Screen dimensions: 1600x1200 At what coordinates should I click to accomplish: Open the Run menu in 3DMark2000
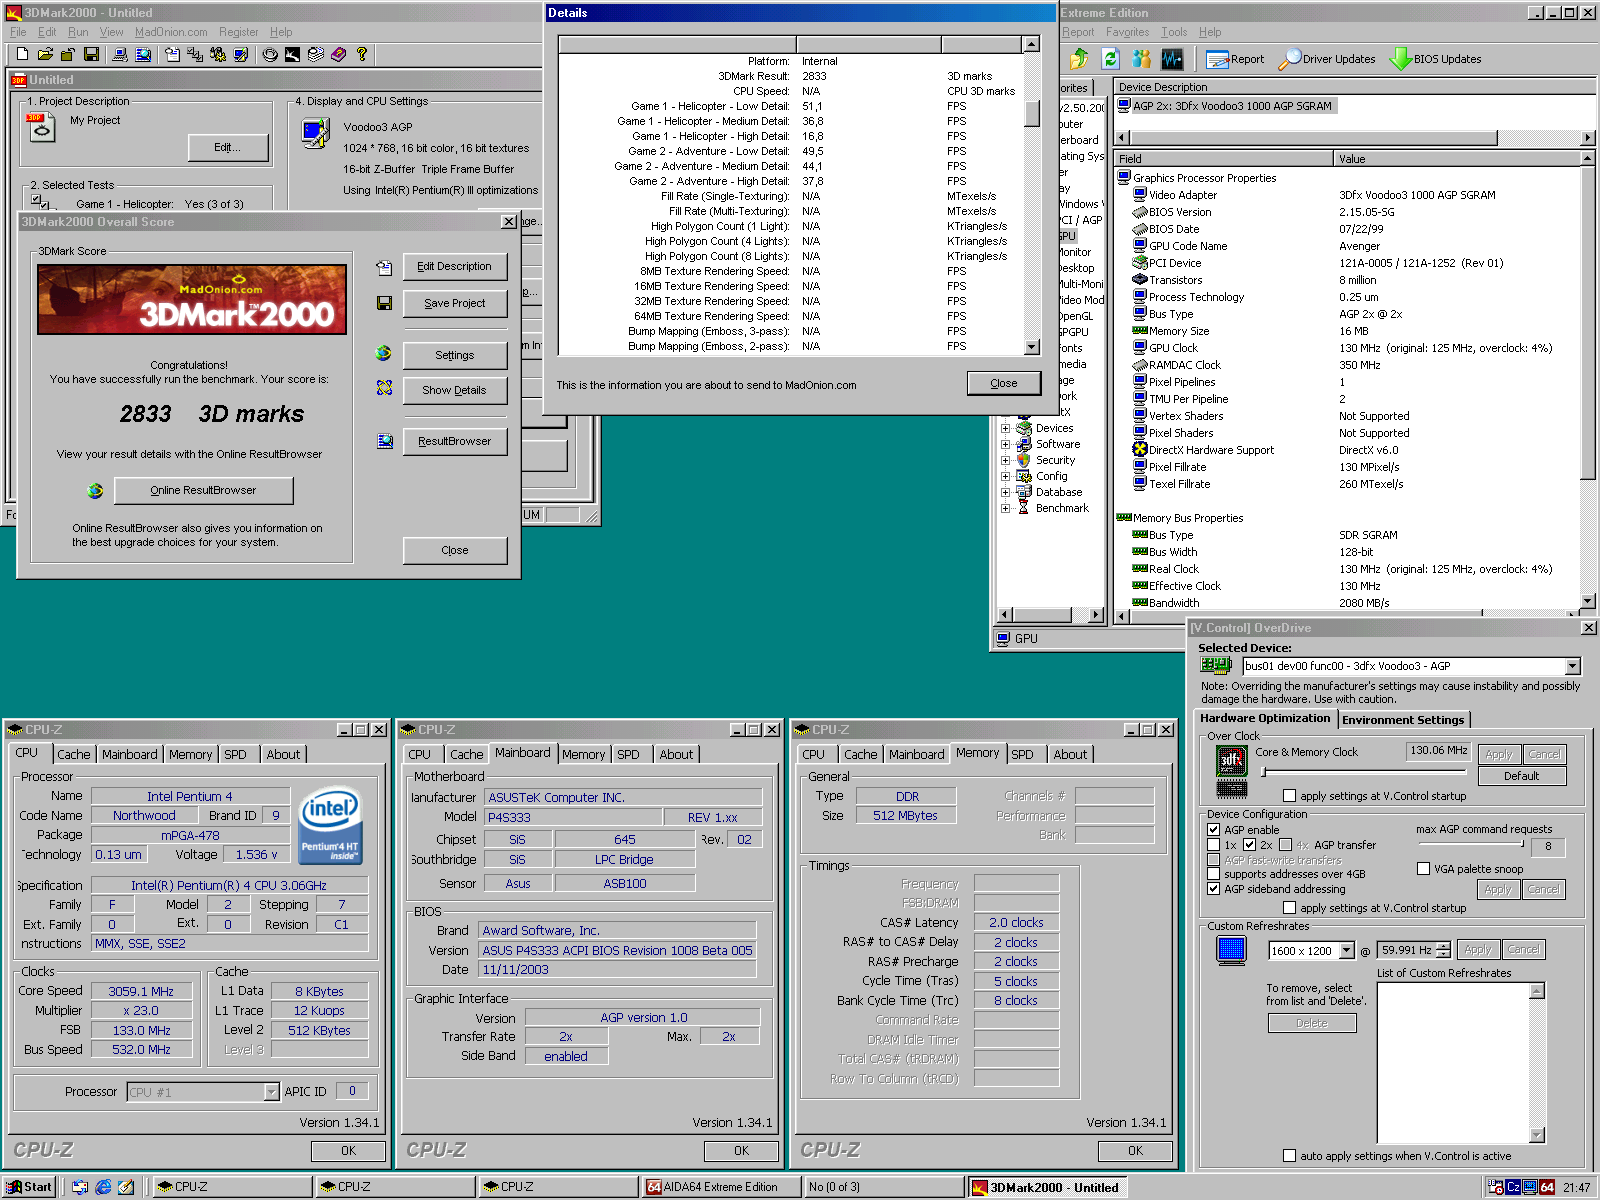coord(77,32)
